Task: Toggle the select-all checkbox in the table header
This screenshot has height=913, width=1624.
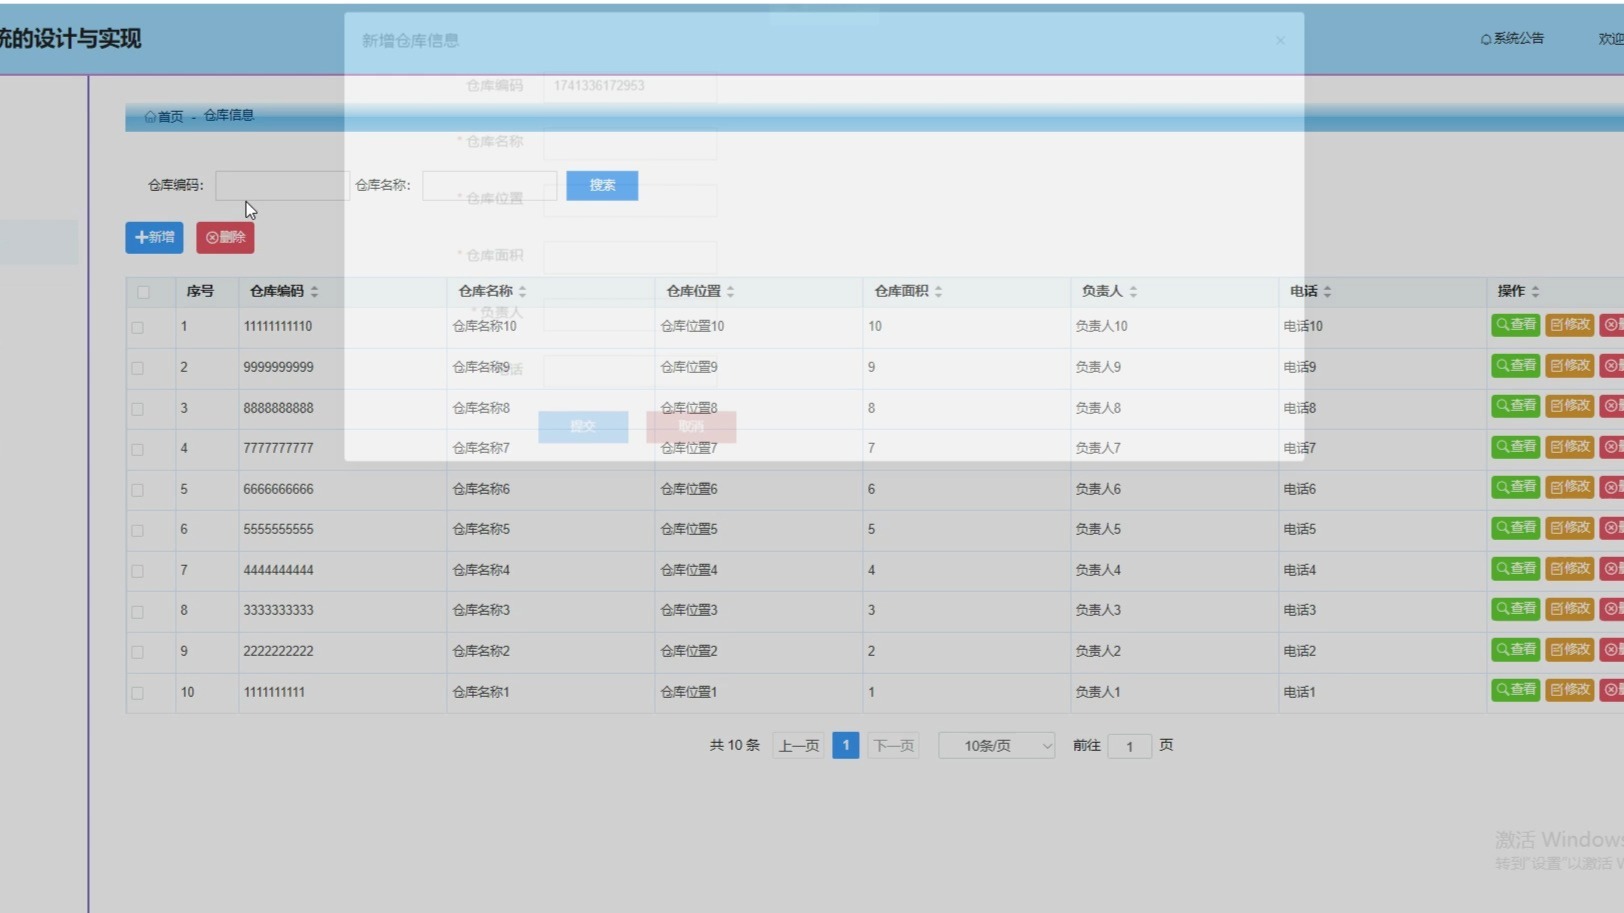Action: (143, 291)
